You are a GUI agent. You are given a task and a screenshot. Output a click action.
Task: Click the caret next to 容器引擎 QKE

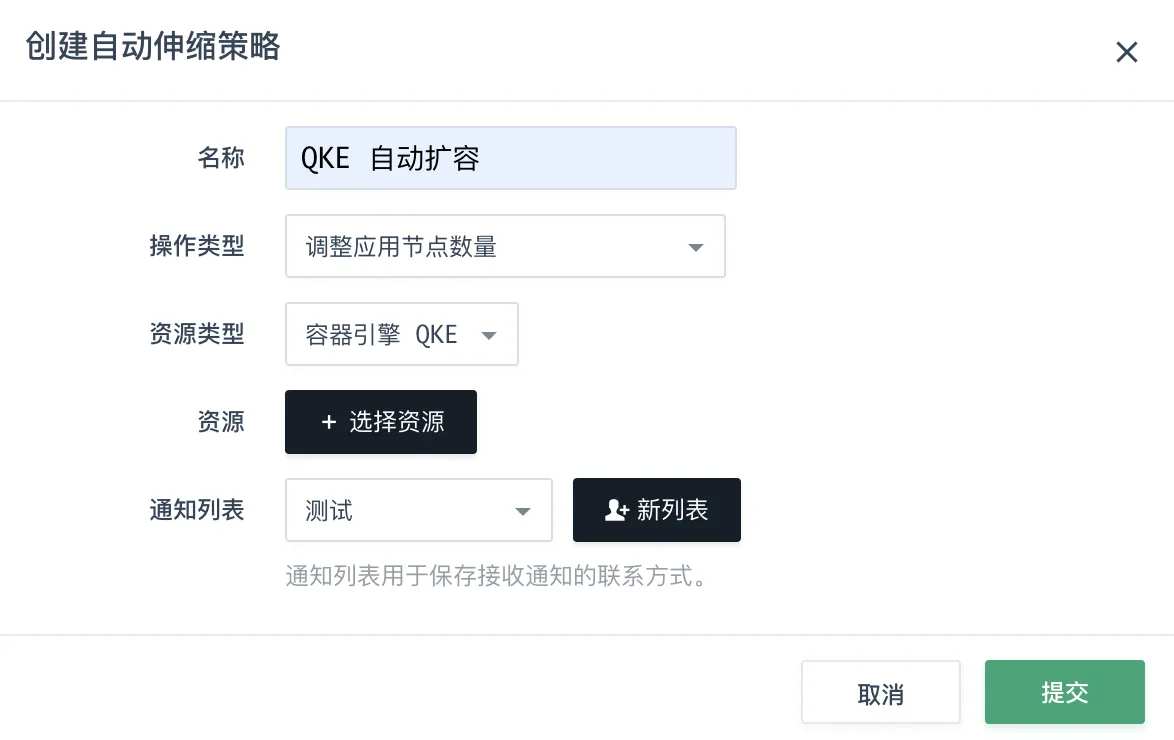(489, 336)
